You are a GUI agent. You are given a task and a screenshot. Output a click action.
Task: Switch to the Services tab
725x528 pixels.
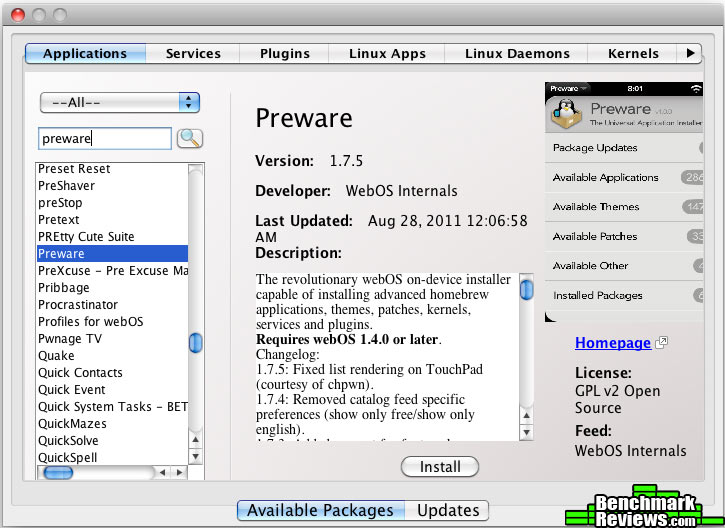pyautogui.click(x=193, y=53)
